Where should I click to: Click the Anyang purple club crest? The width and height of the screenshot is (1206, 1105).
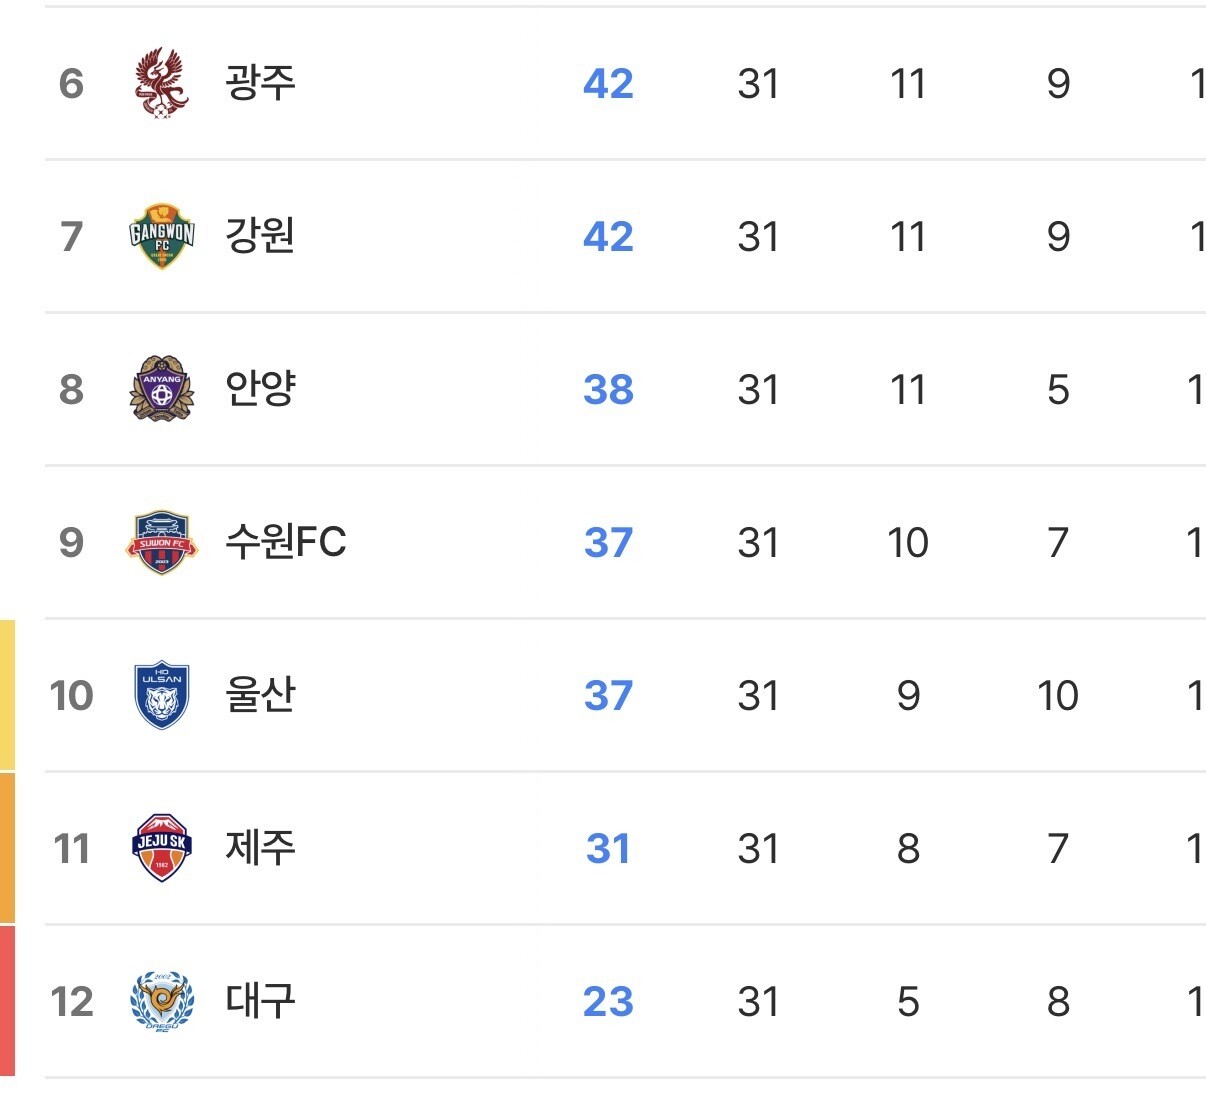pos(162,389)
